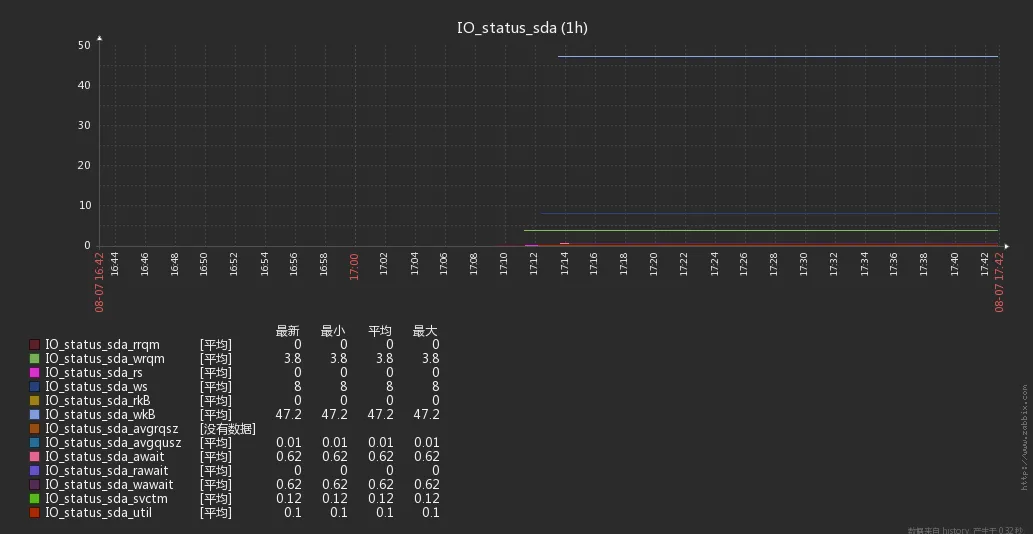Click the magenta IO_status_sda_rs legend swatch

coord(34,373)
